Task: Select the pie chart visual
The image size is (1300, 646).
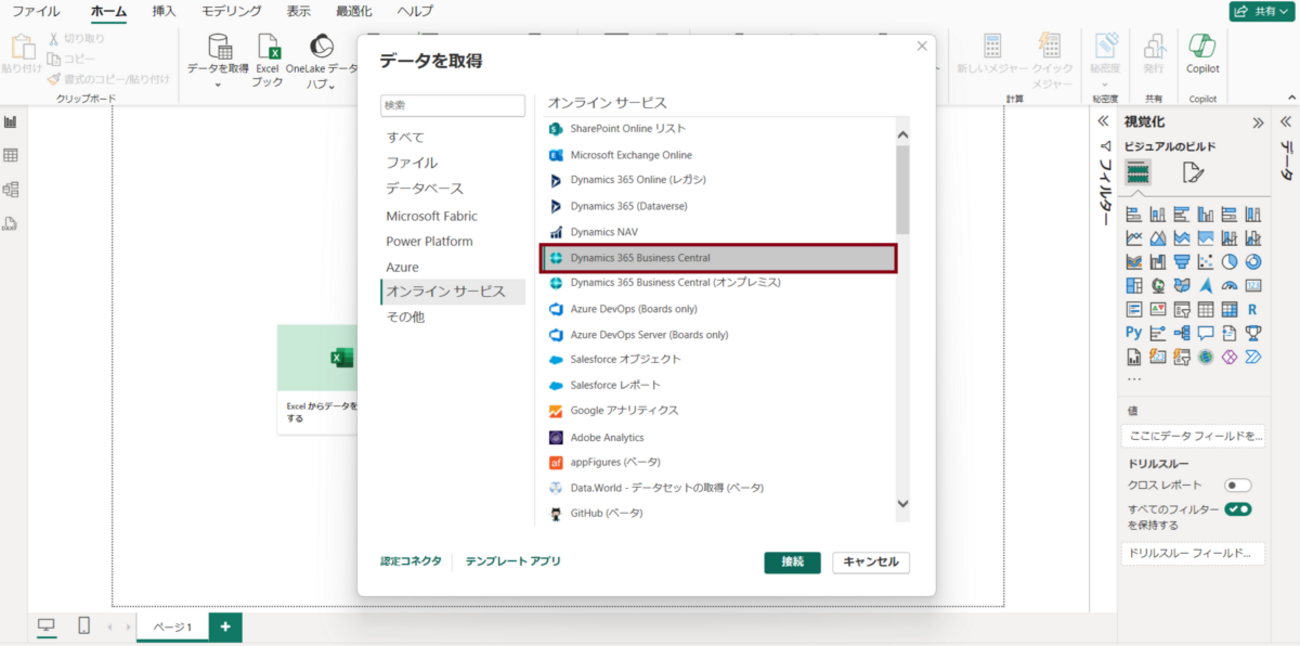Action: (1229, 262)
